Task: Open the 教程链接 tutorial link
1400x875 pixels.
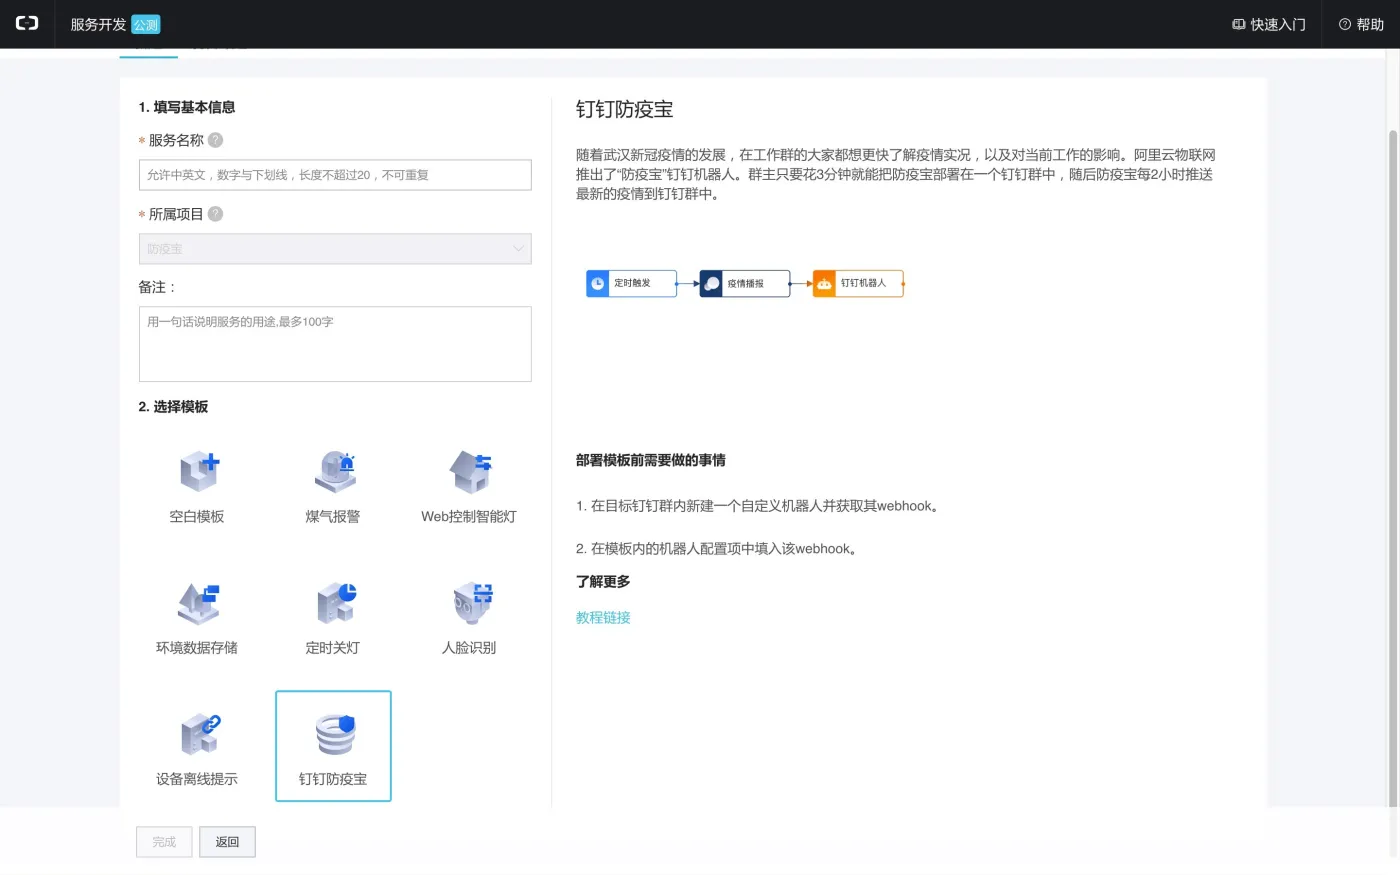Action: [x=603, y=618]
